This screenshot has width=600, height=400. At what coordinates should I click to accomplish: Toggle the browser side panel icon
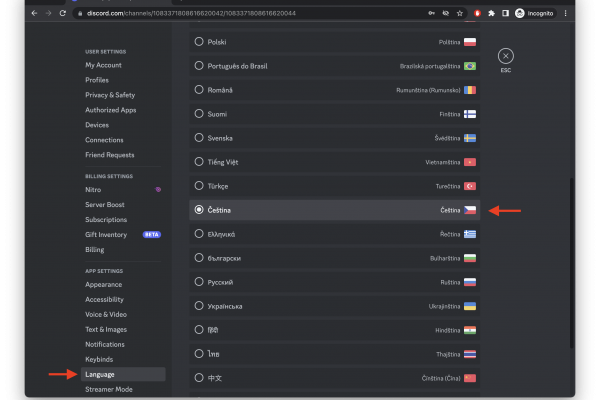coord(505,13)
